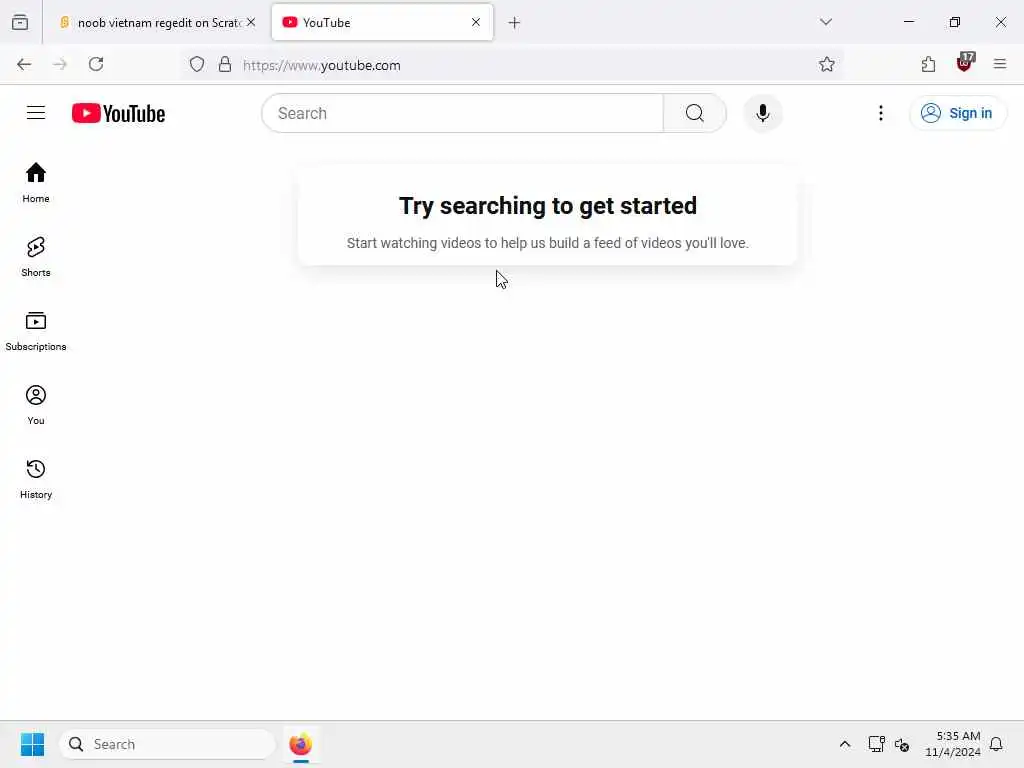This screenshot has height=768, width=1024.
Task: Open the uBlock Origin extension icon
Action: click(965, 63)
